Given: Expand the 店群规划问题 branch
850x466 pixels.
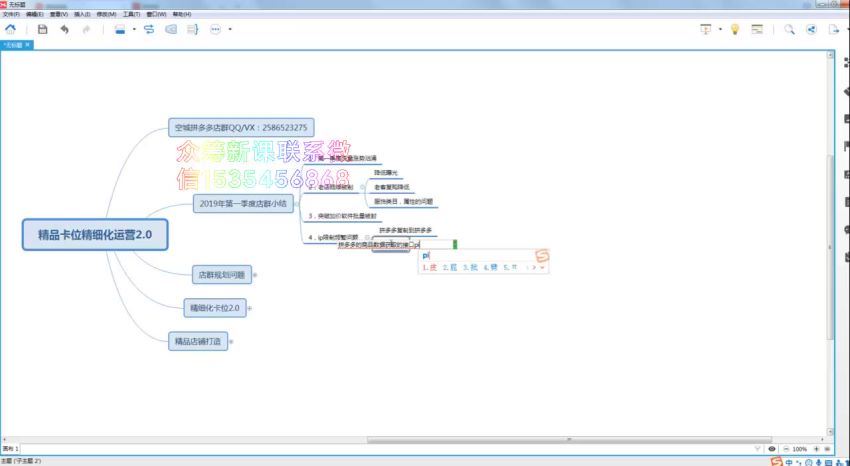Looking at the screenshot, I should (255, 275).
